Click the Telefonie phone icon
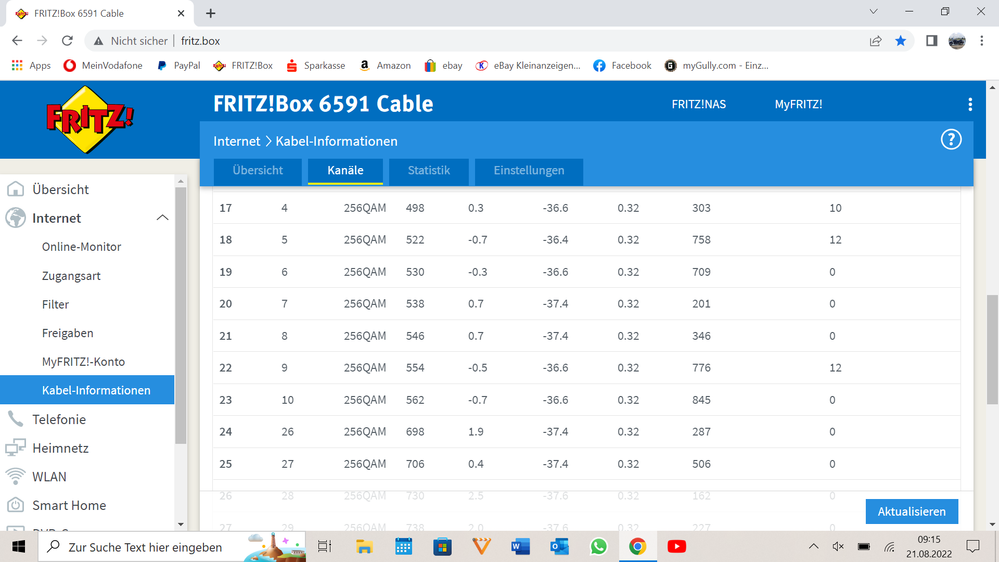 pos(15,419)
